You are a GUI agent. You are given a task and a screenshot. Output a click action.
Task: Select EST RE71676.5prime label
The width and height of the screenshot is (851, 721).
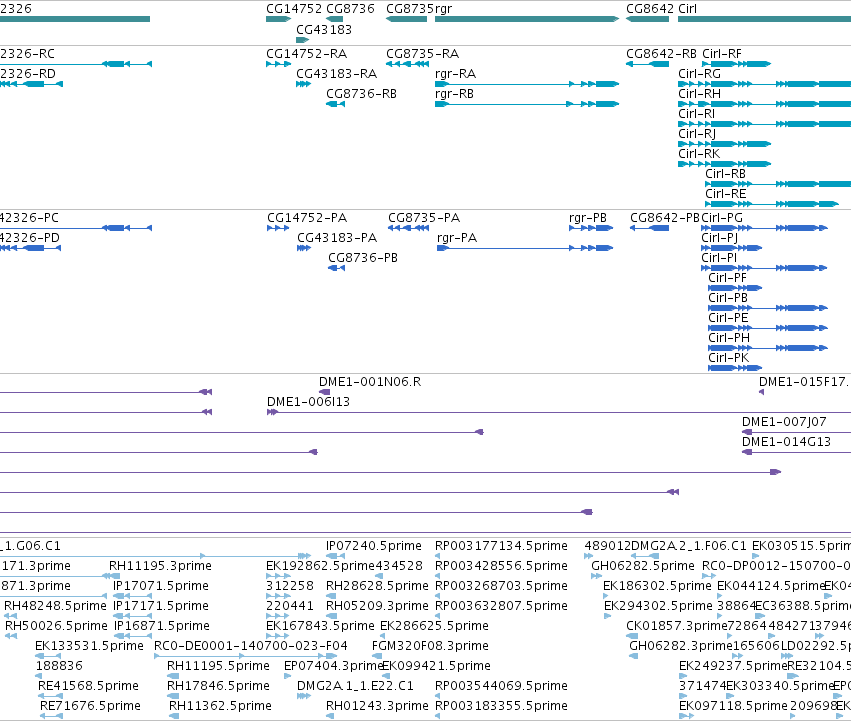(x=90, y=706)
